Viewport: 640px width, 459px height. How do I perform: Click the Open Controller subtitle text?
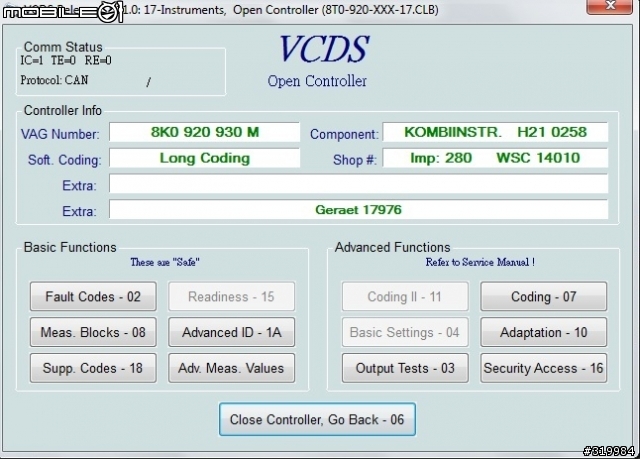(317, 81)
